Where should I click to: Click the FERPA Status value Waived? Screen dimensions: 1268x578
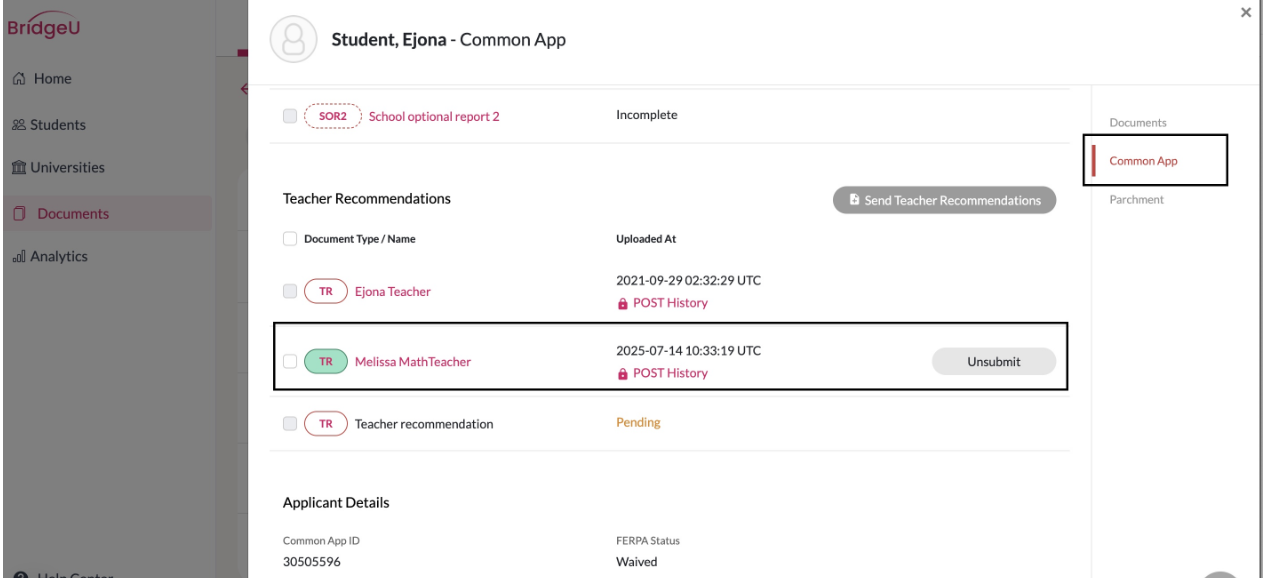click(x=637, y=562)
